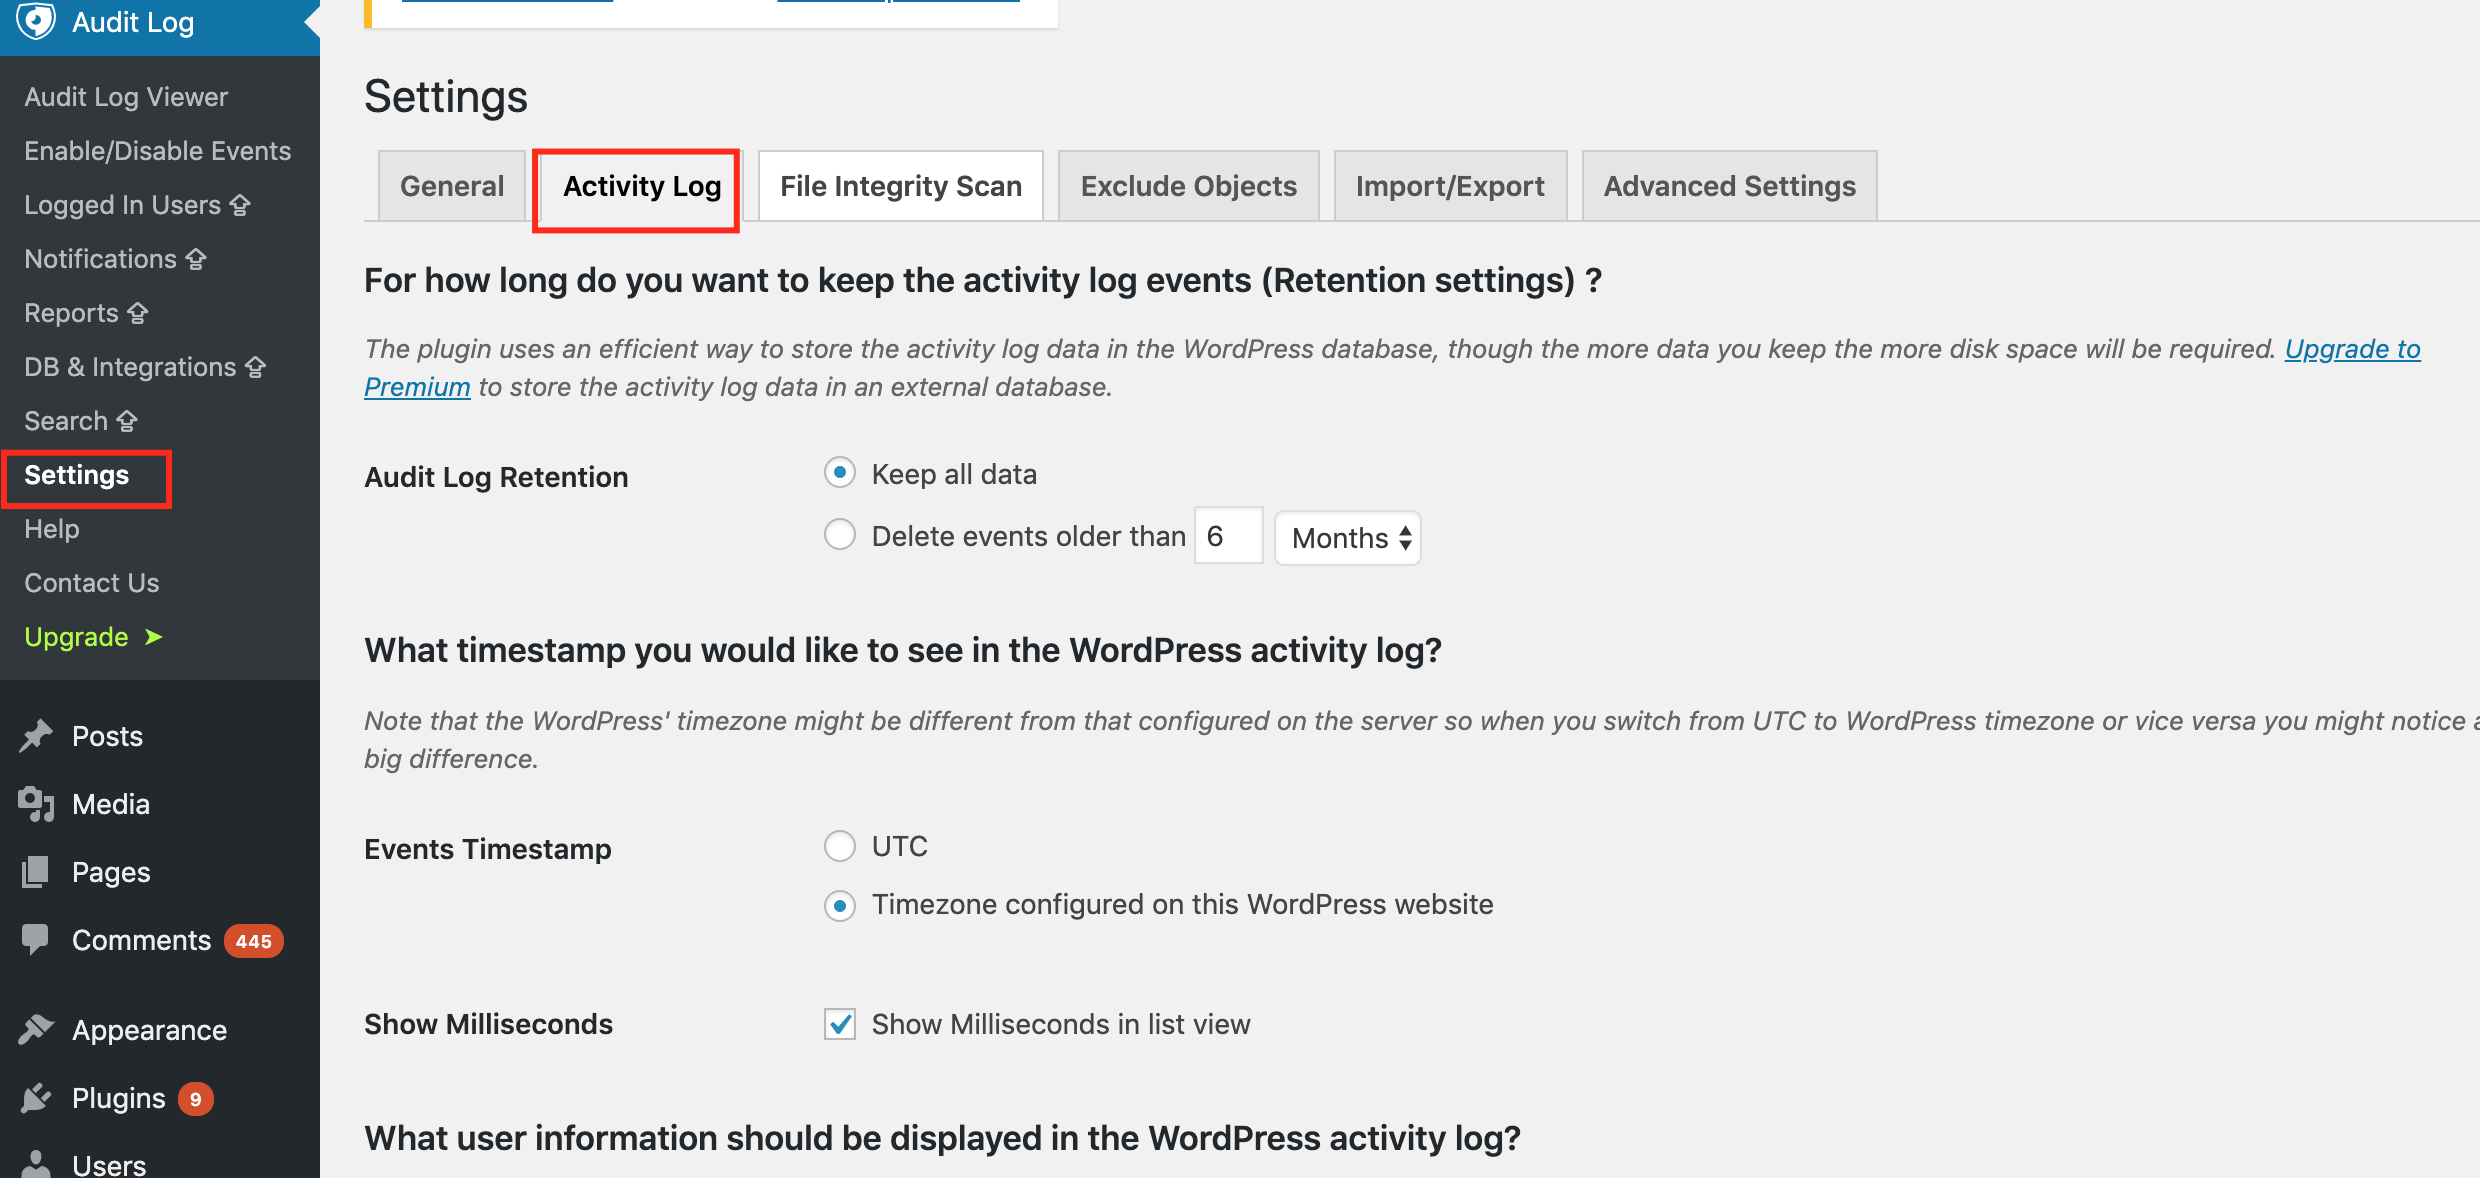
Task: Select the Keep all data option
Action: tap(840, 472)
